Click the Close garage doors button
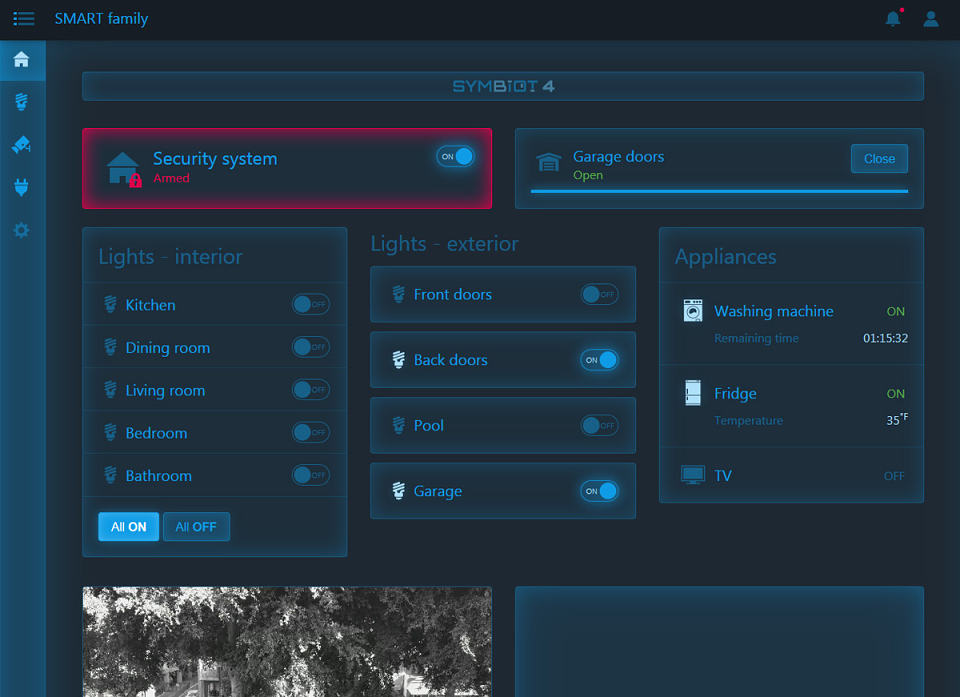This screenshot has height=697, width=960. 879,159
